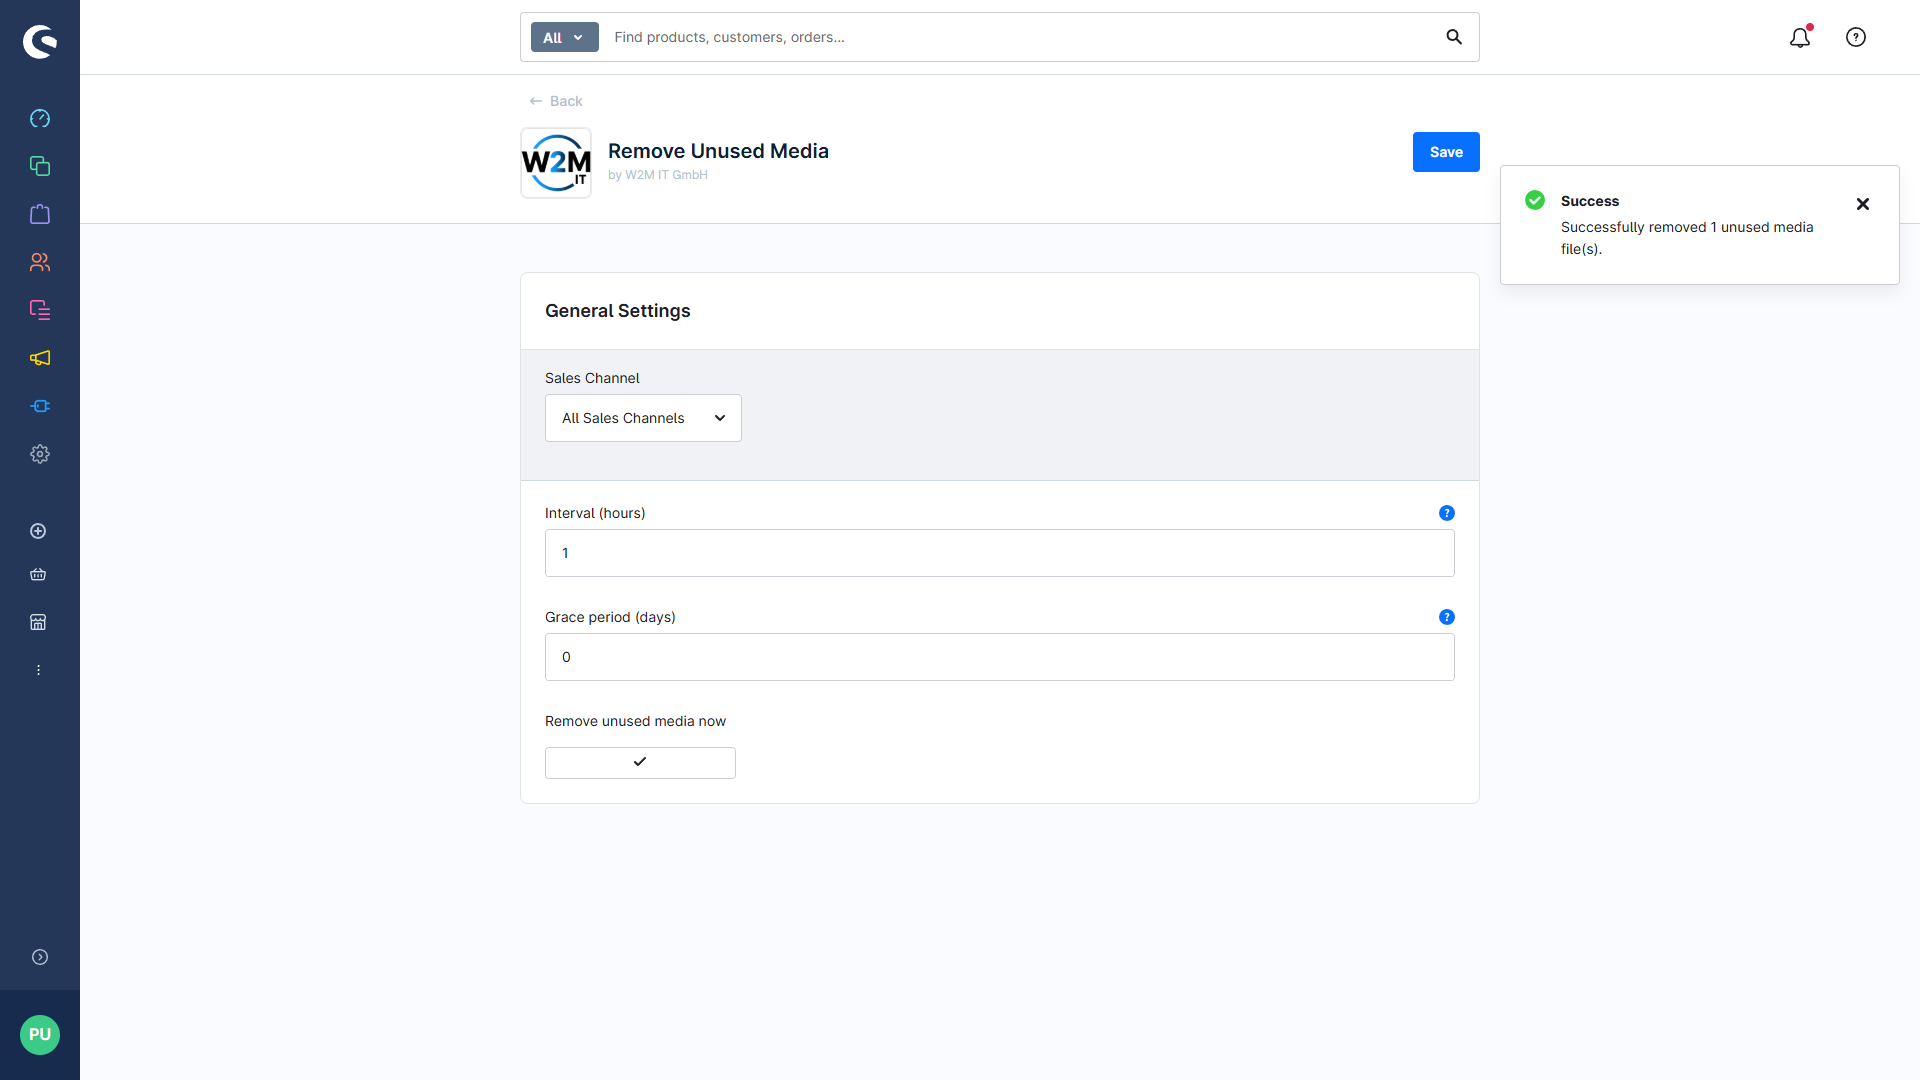Click the 'General Settings' heading
This screenshot has width=1920, height=1080.
point(618,311)
